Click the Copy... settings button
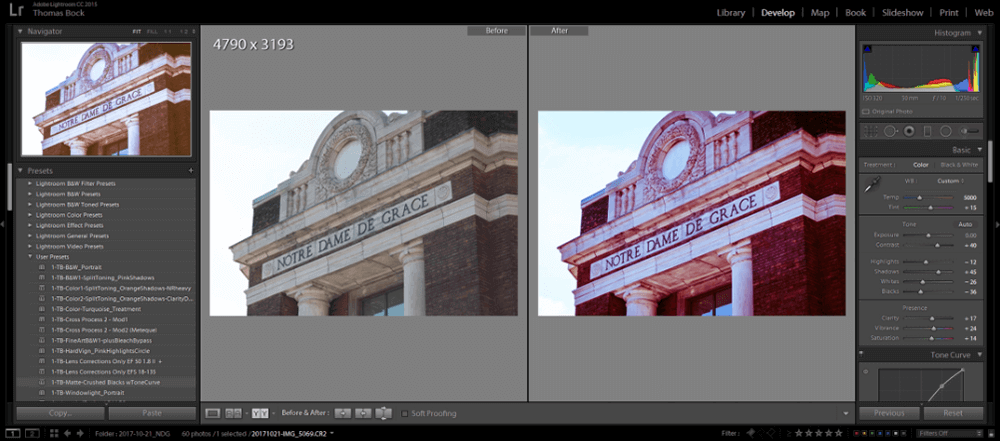The height and width of the screenshot is (441, 1000). (59, 412)
